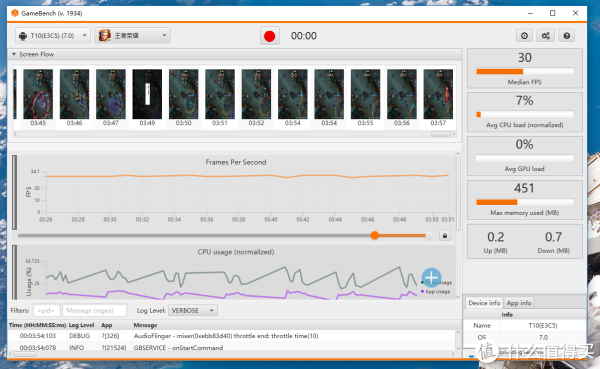The image size is (600, 369).
Task: Select the Device info tab
Action: click(x=484, y=303)
